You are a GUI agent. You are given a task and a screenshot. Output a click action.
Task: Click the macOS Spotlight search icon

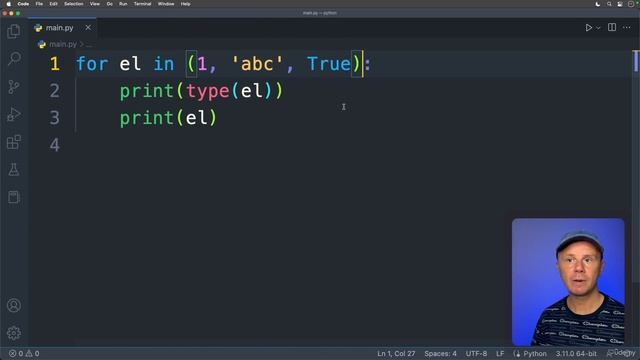tap(609, 4)
